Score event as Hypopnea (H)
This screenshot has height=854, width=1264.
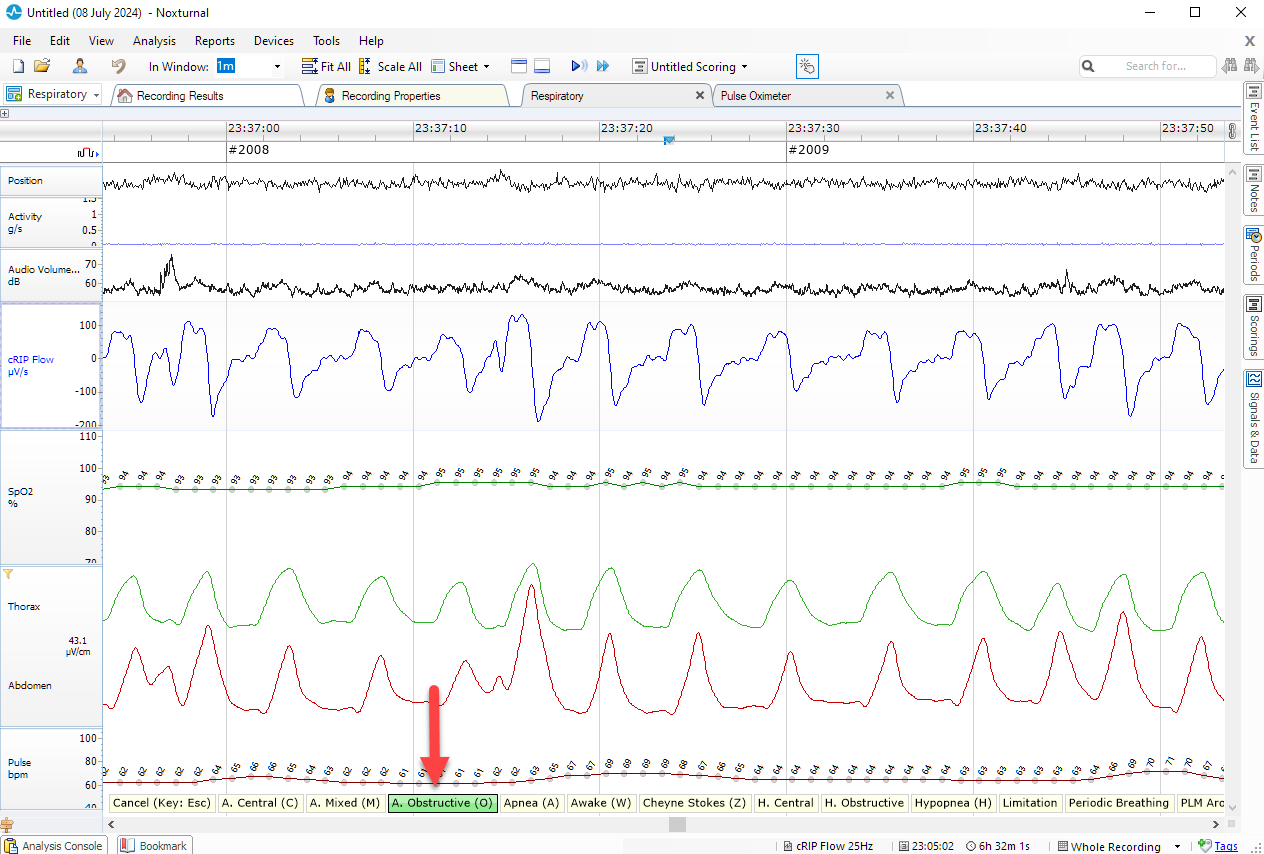point(954,803)
